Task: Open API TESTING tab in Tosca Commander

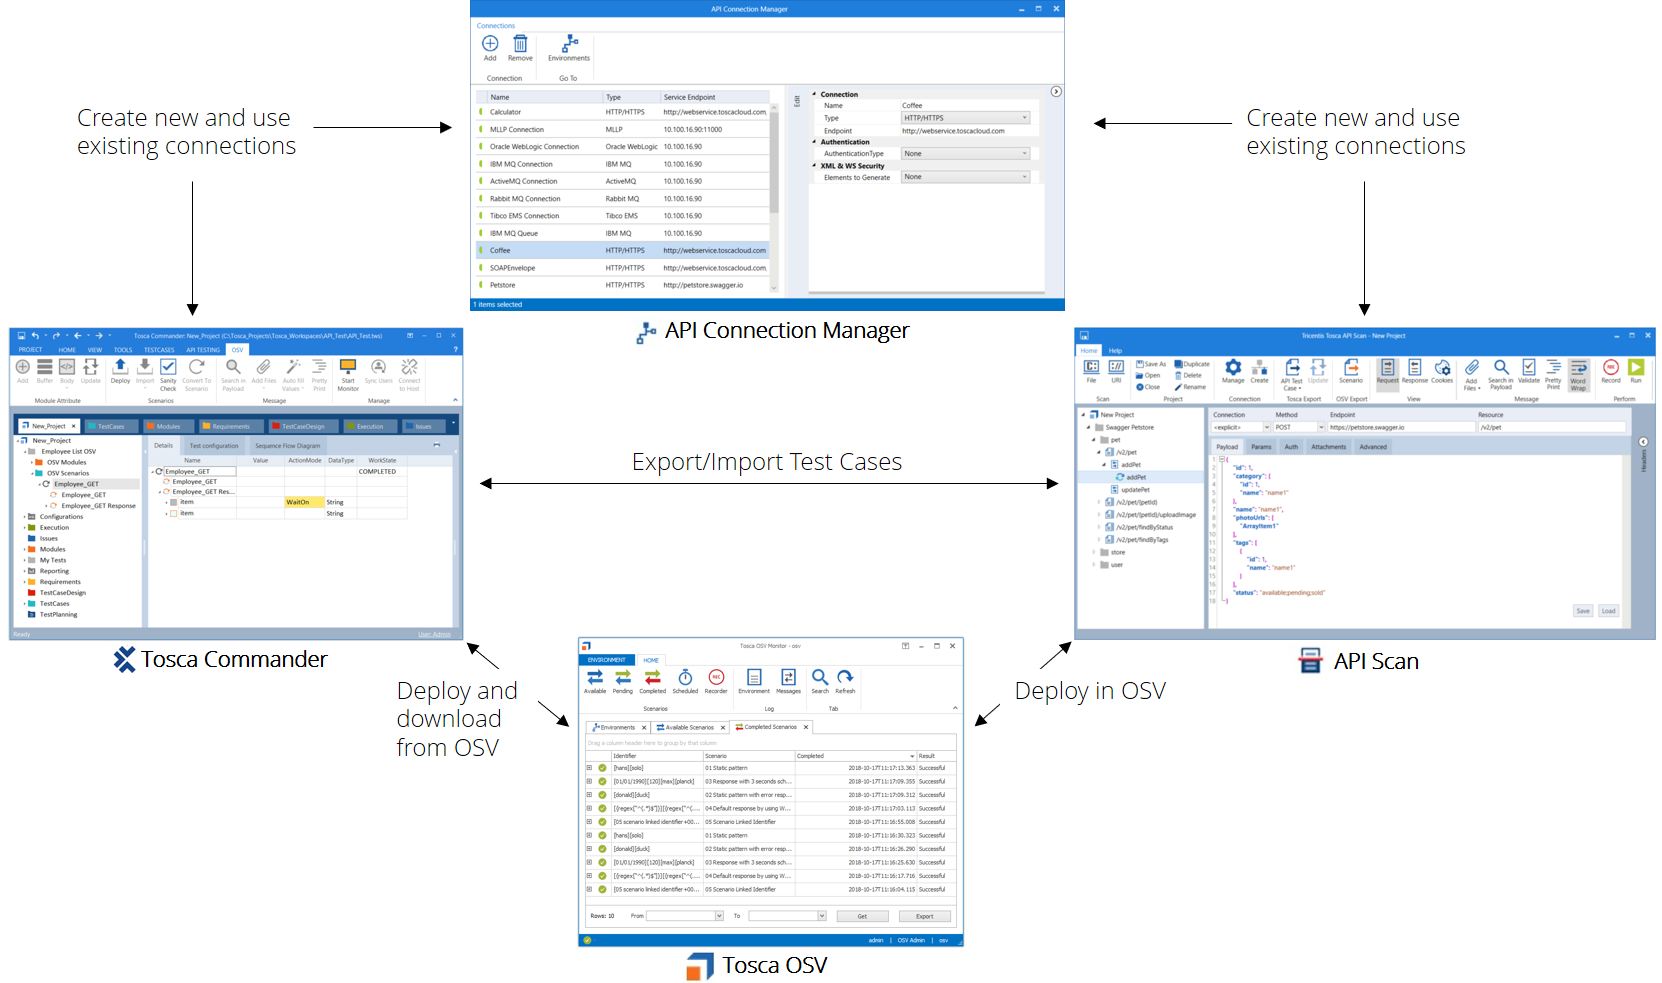Action: (x=203, y=350)
